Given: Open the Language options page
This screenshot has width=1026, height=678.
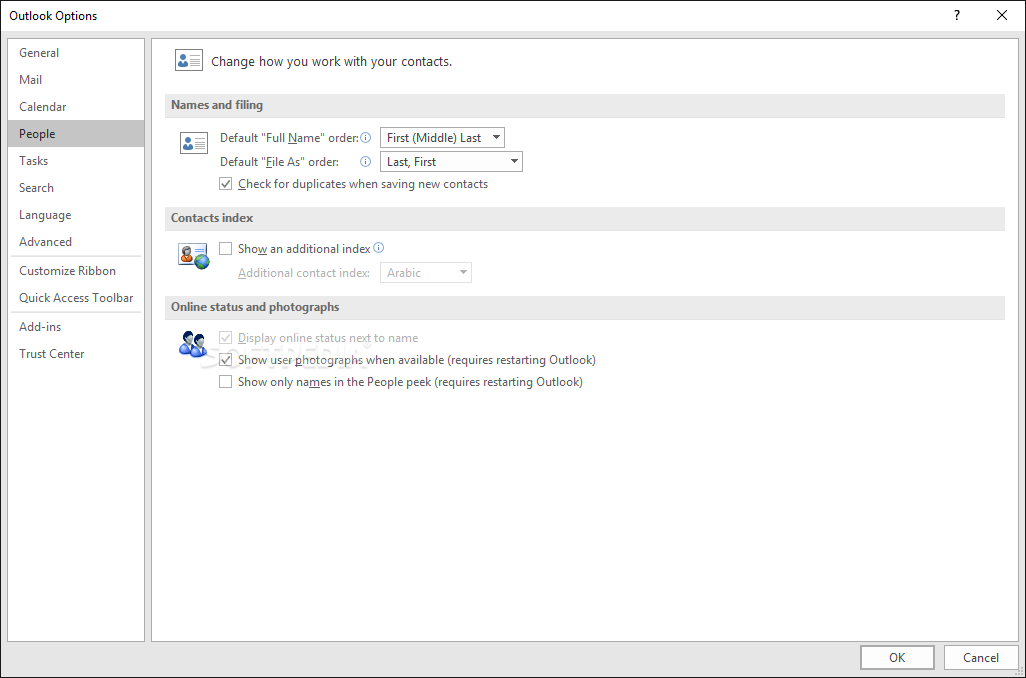Looking at the screenshot, I should point(76,215).
